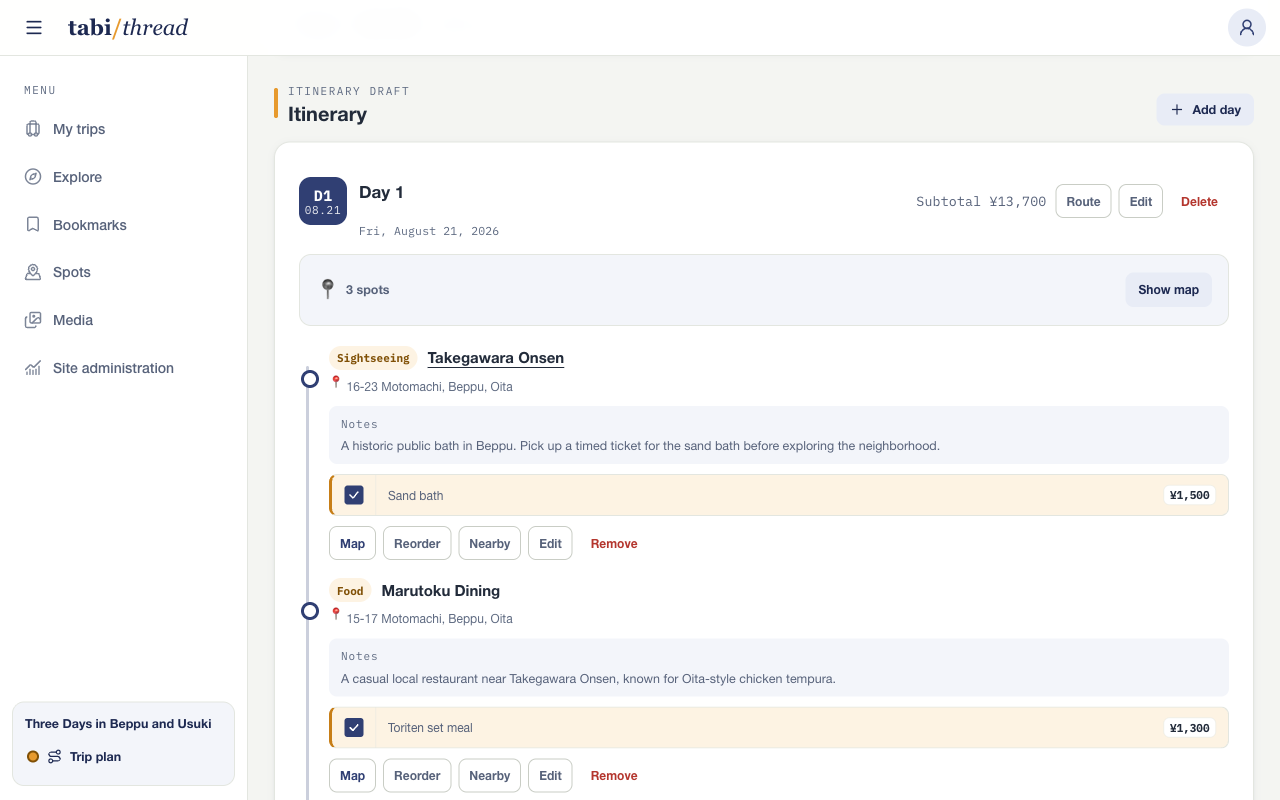The width and height of the screenshot is (1280, 800).
Task: Click the Add day button
Action: pyautogui.click(x=1205, y=110)
